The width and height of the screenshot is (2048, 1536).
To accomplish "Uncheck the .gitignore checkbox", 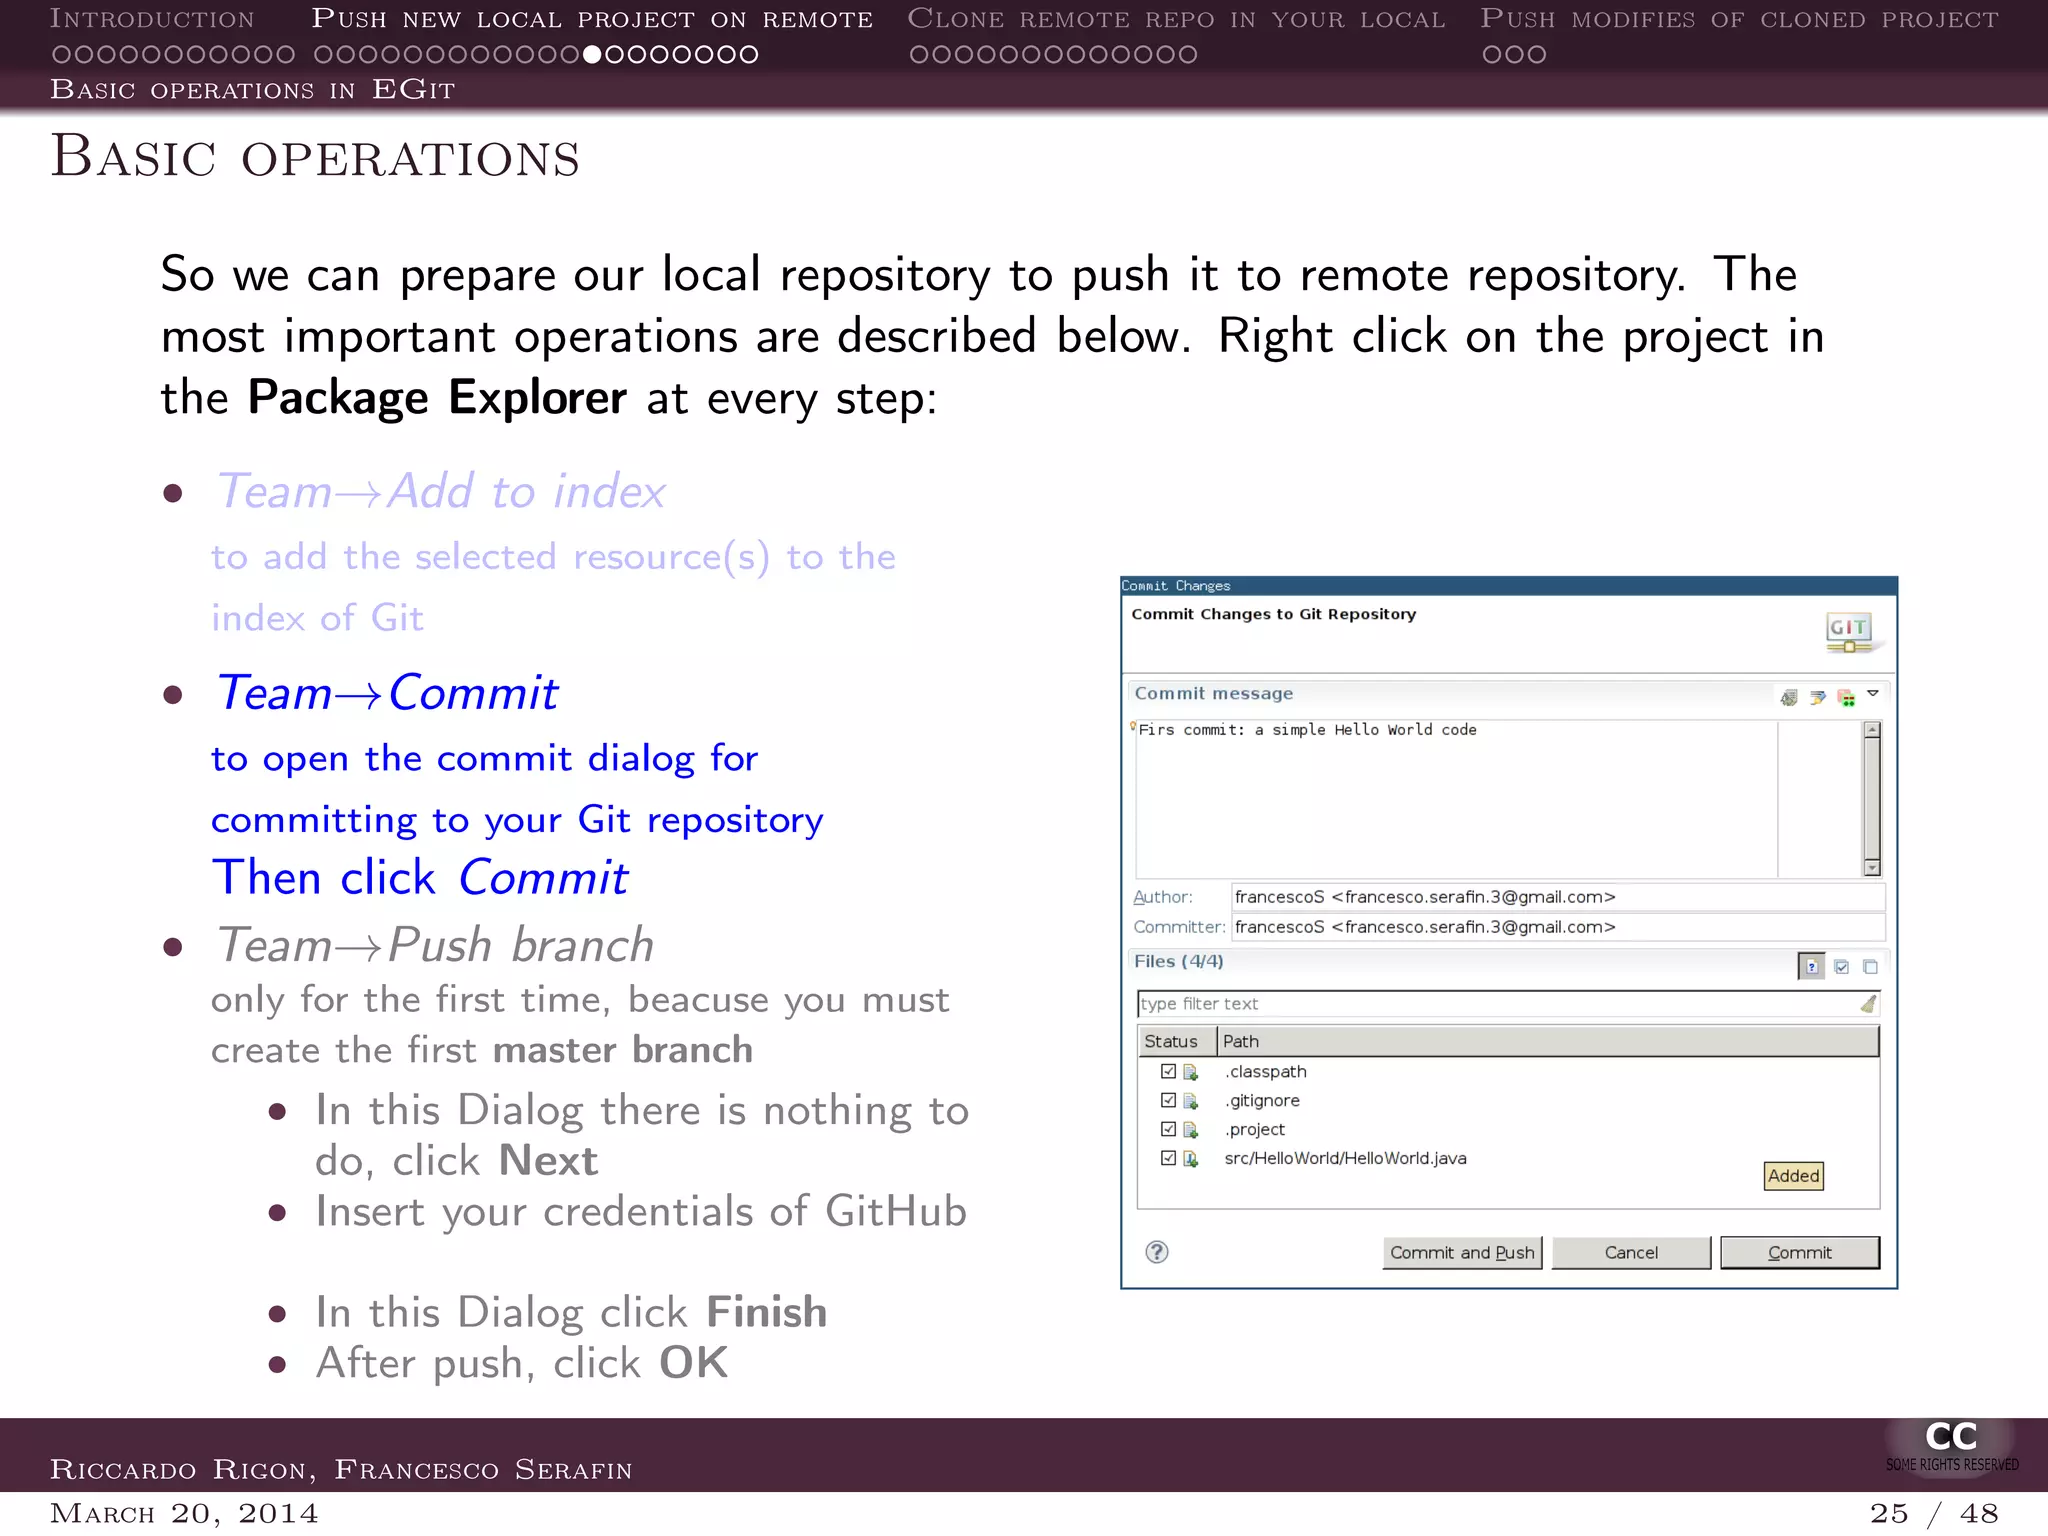I will [1168, 1100].
